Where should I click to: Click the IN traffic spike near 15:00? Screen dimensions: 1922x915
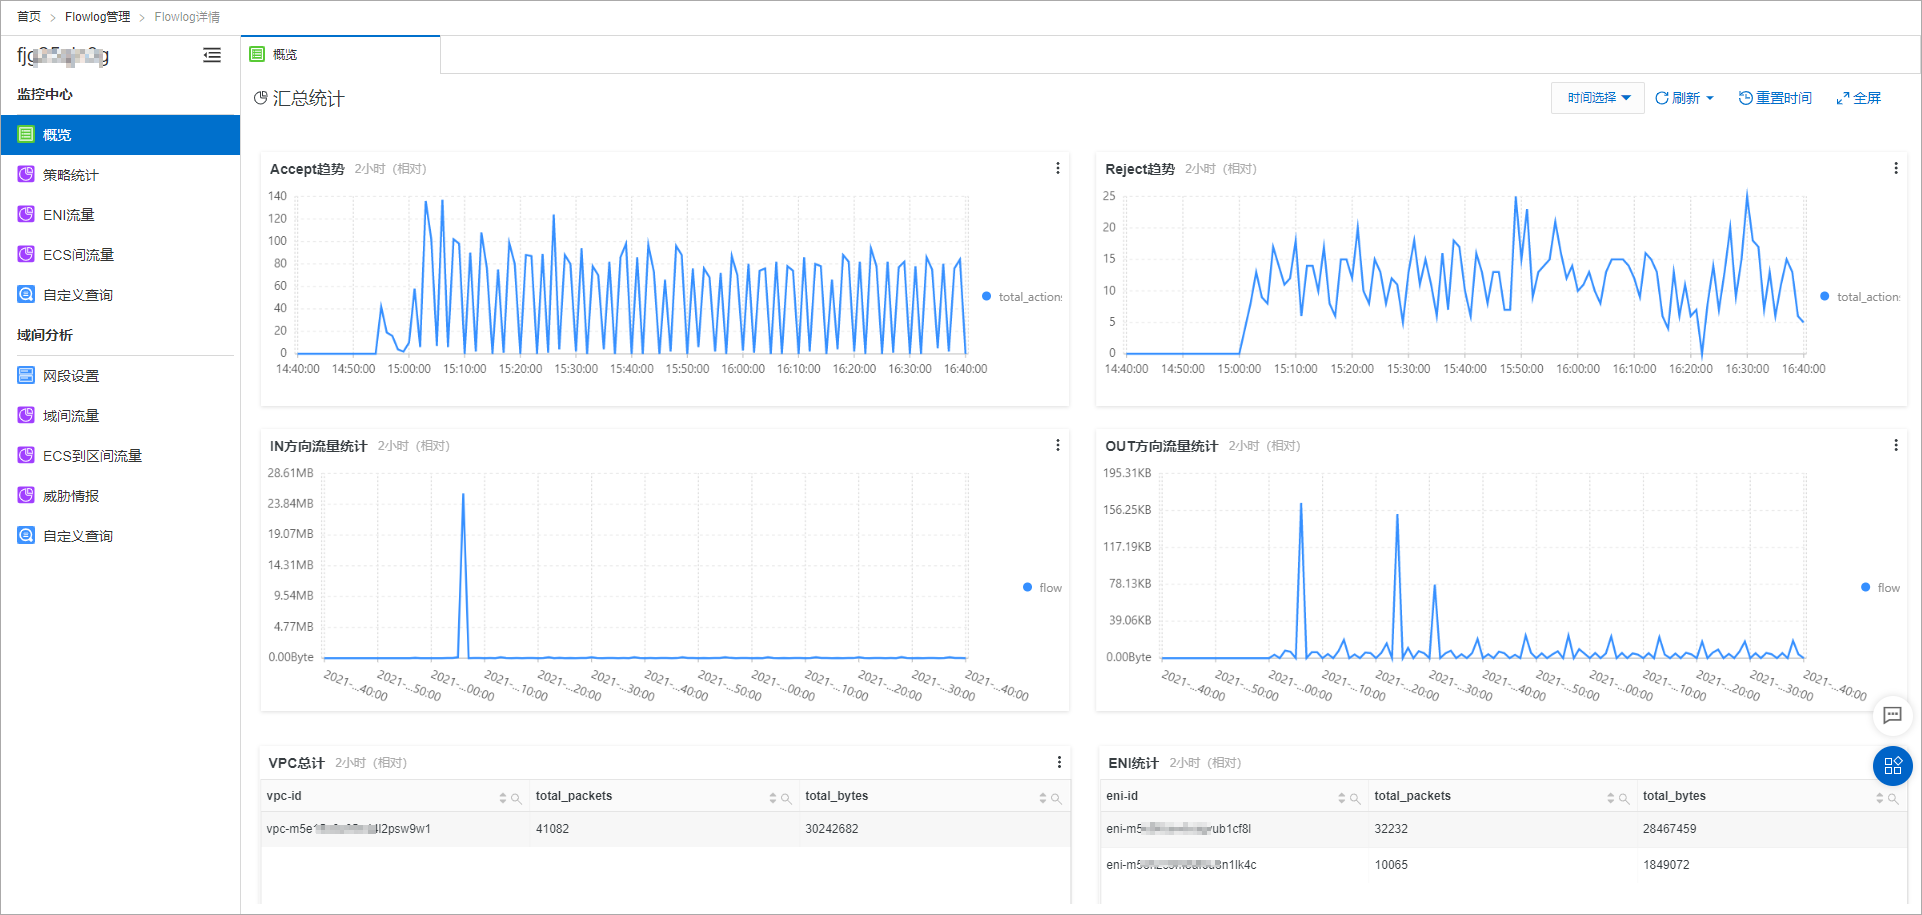coord(463,495)
